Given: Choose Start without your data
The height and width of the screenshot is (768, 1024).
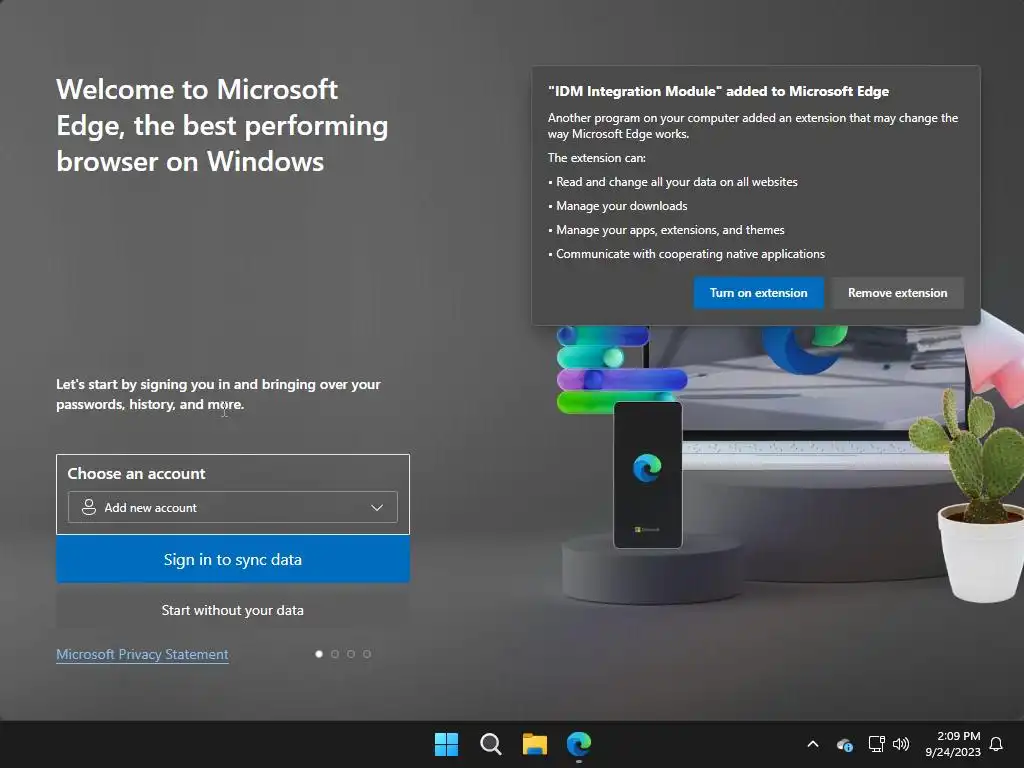Looking at the screenshot, I should 232,610.
